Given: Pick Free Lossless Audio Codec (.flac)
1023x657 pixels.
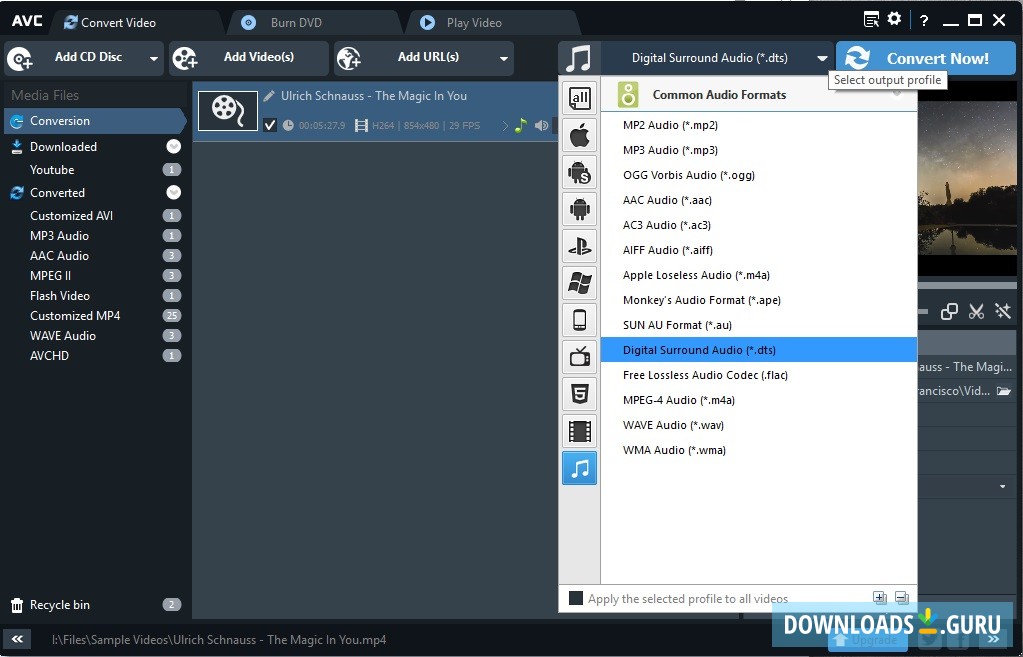Looking at the screenshot, I should (x=758, y=375).
